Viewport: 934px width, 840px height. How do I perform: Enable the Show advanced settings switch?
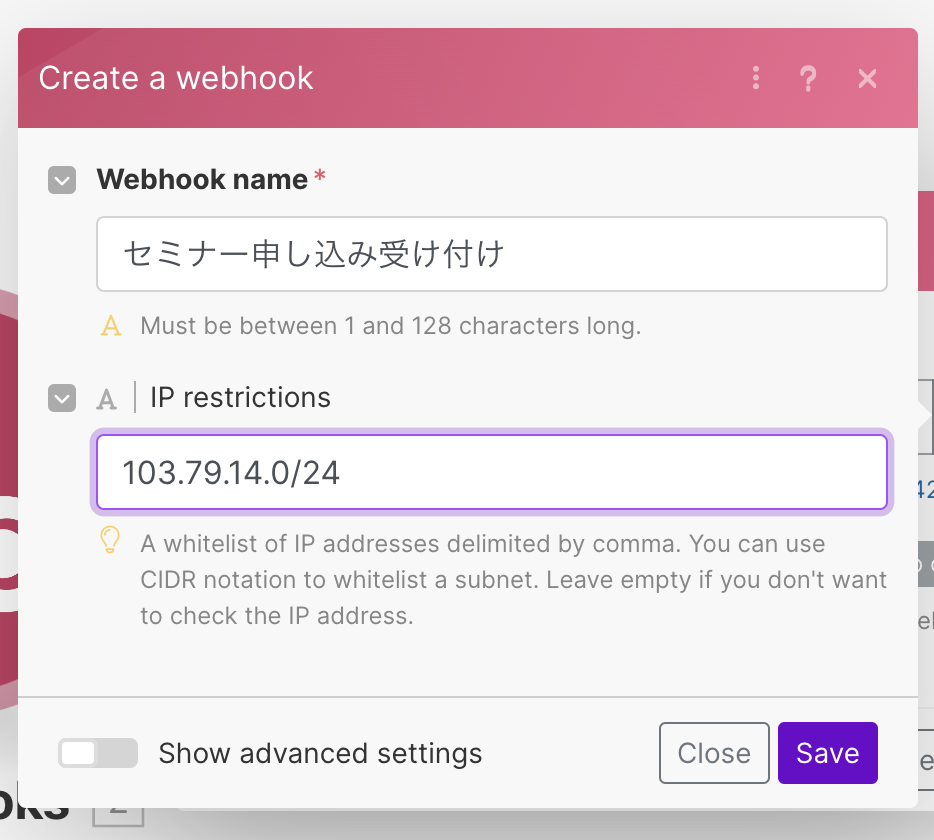(x=98, y=753)
